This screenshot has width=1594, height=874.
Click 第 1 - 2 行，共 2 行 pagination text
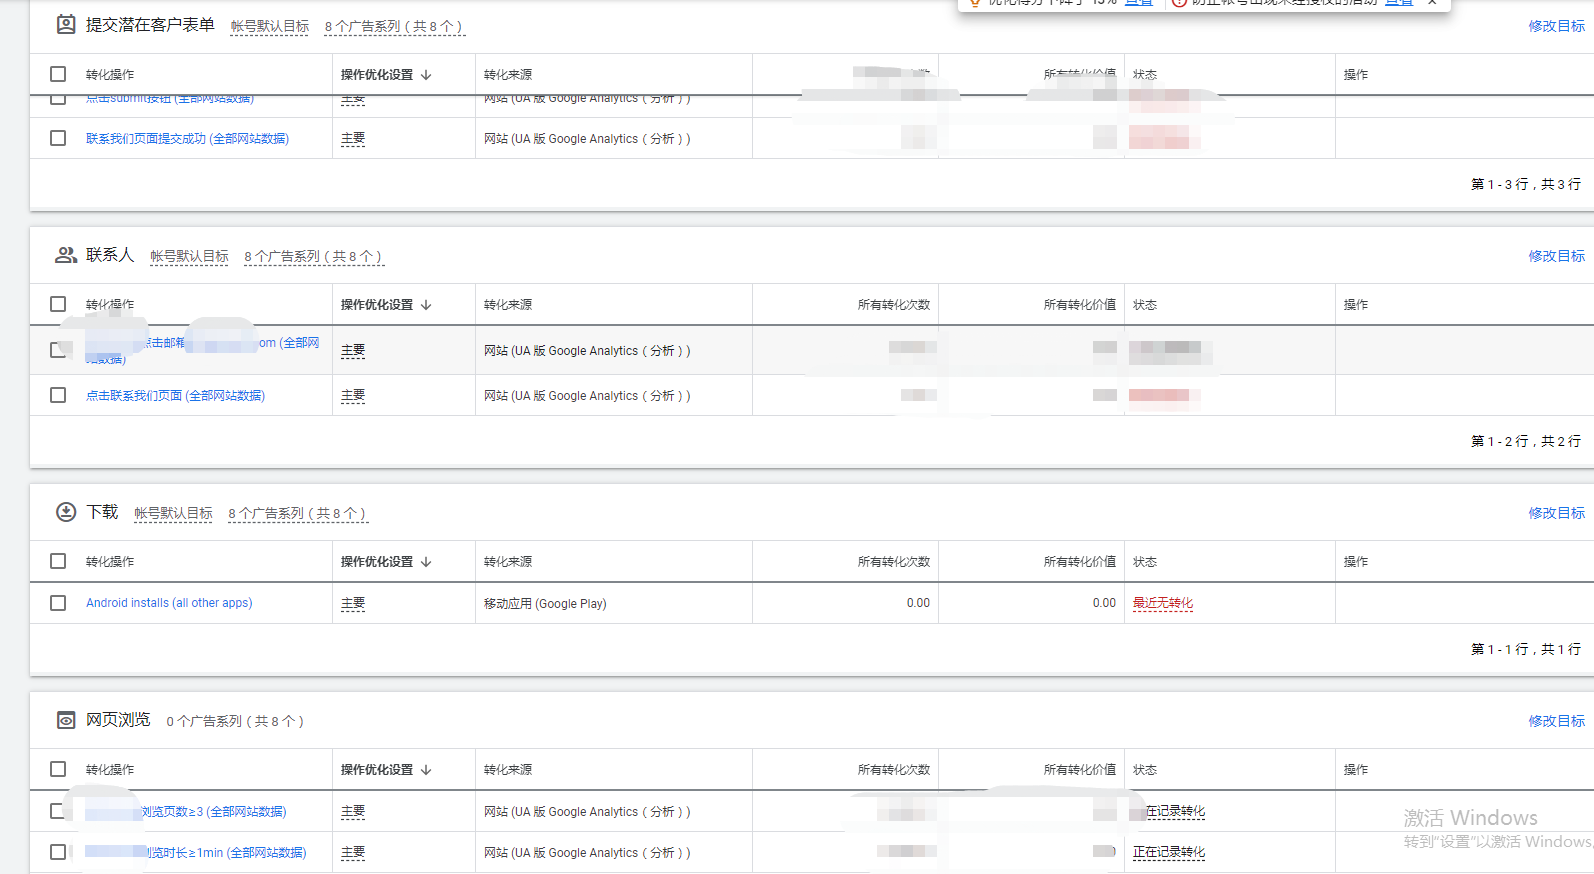tap(1526, 441)
